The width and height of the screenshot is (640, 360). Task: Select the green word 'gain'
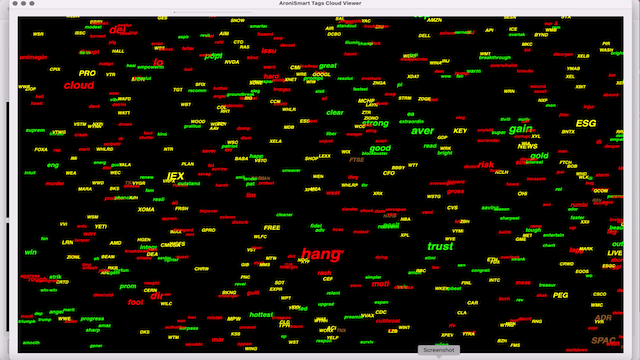tap(520, 129)
